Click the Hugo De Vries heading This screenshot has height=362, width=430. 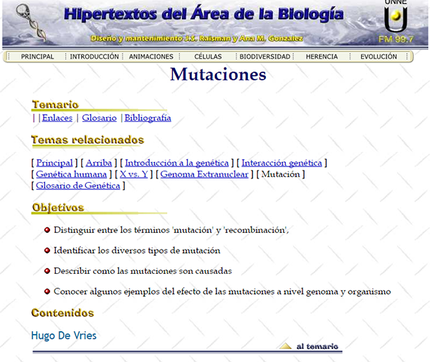coord(64,335)
